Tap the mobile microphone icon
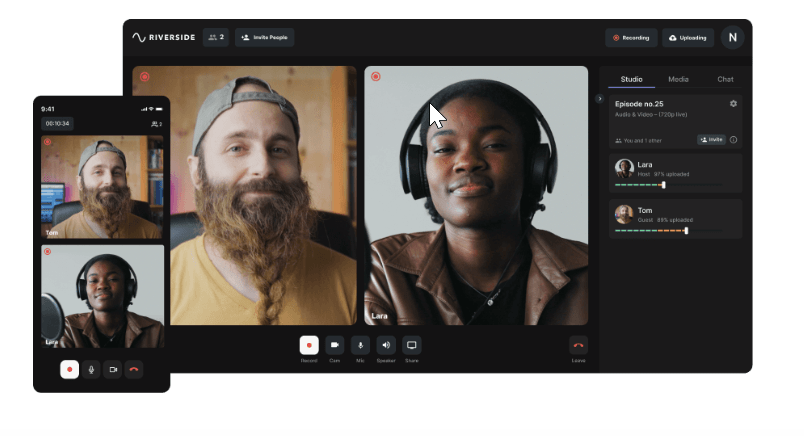Viewport: 804px width, 436px height. tap(91, 369)
